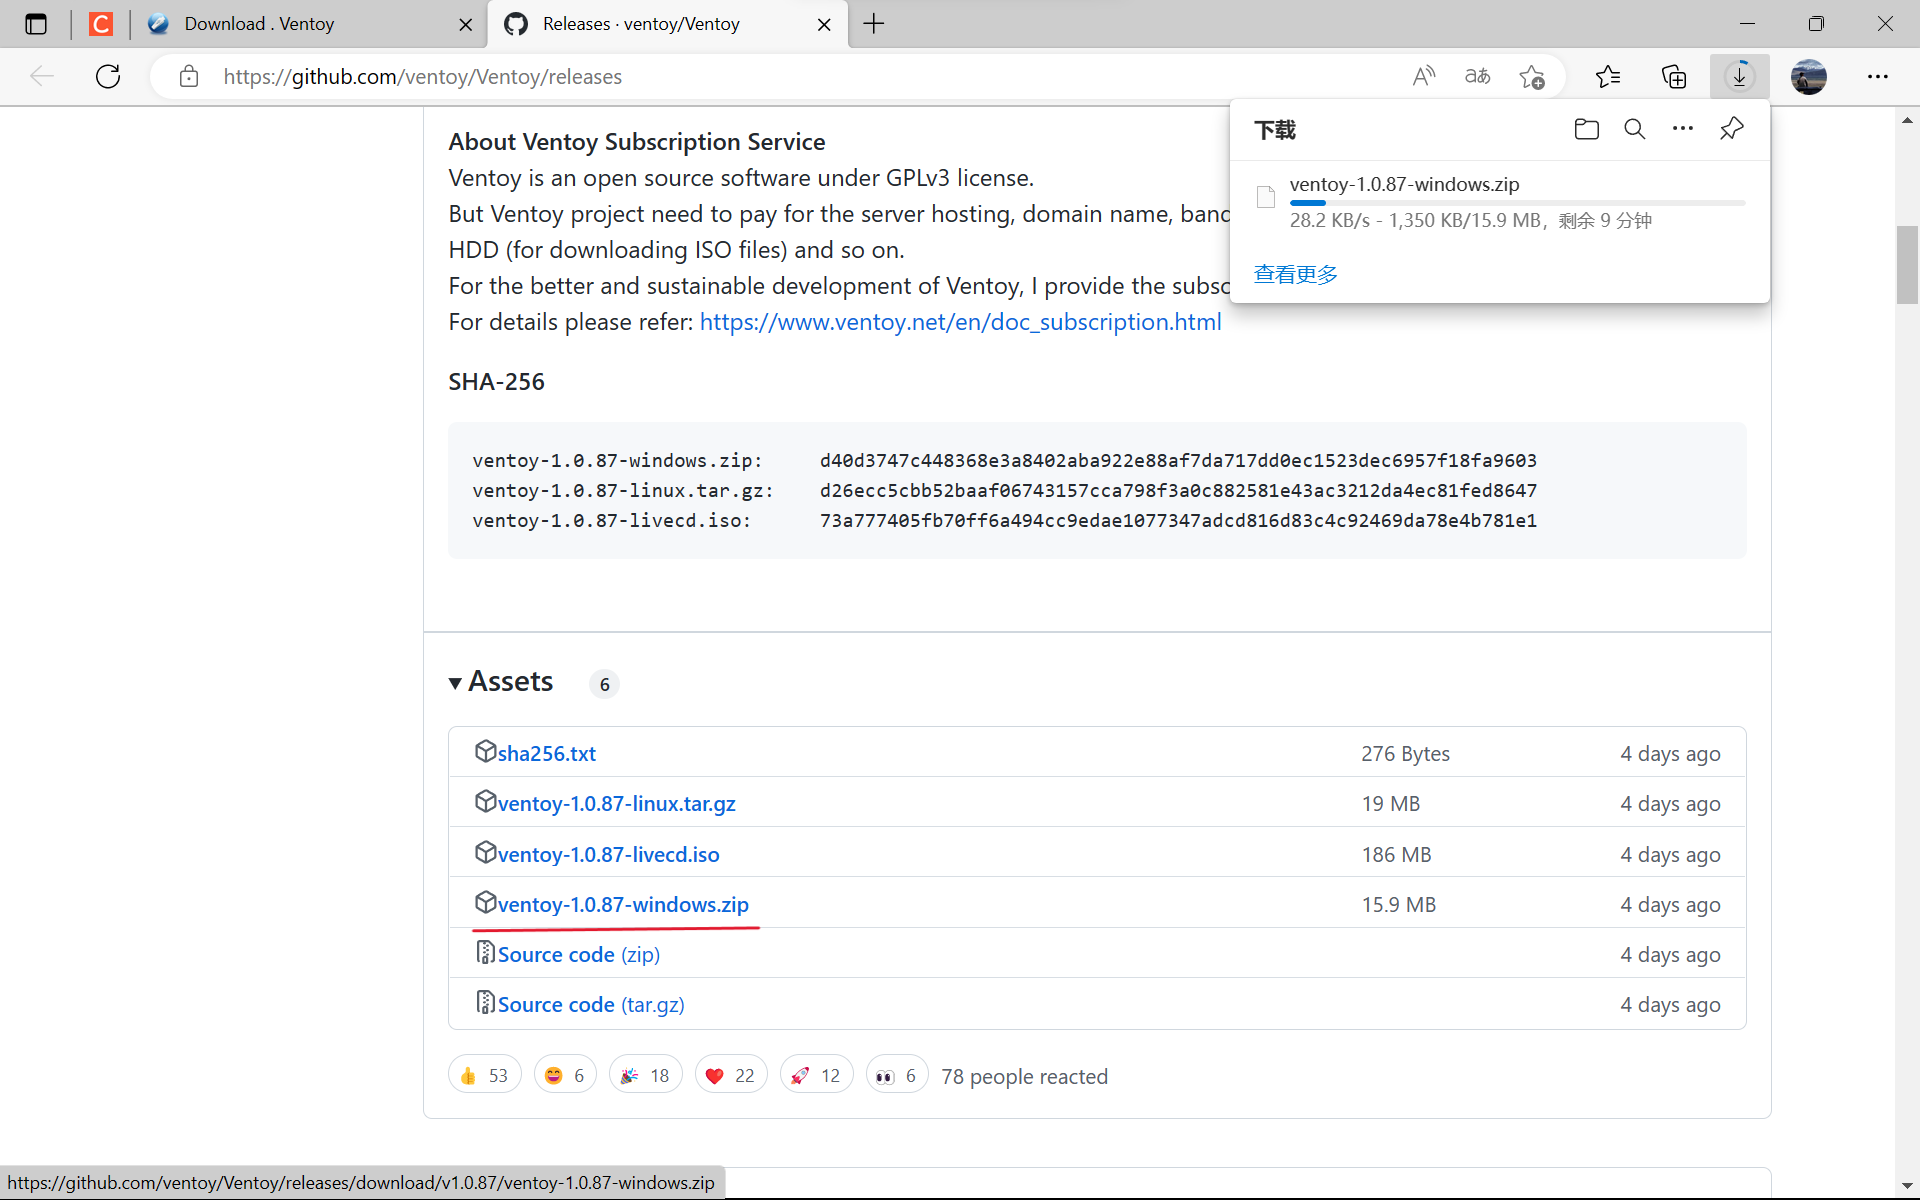This screenshot has height=1200, width=1920.
Task: Click the downloads folder icon
Action: (1585, 129)
